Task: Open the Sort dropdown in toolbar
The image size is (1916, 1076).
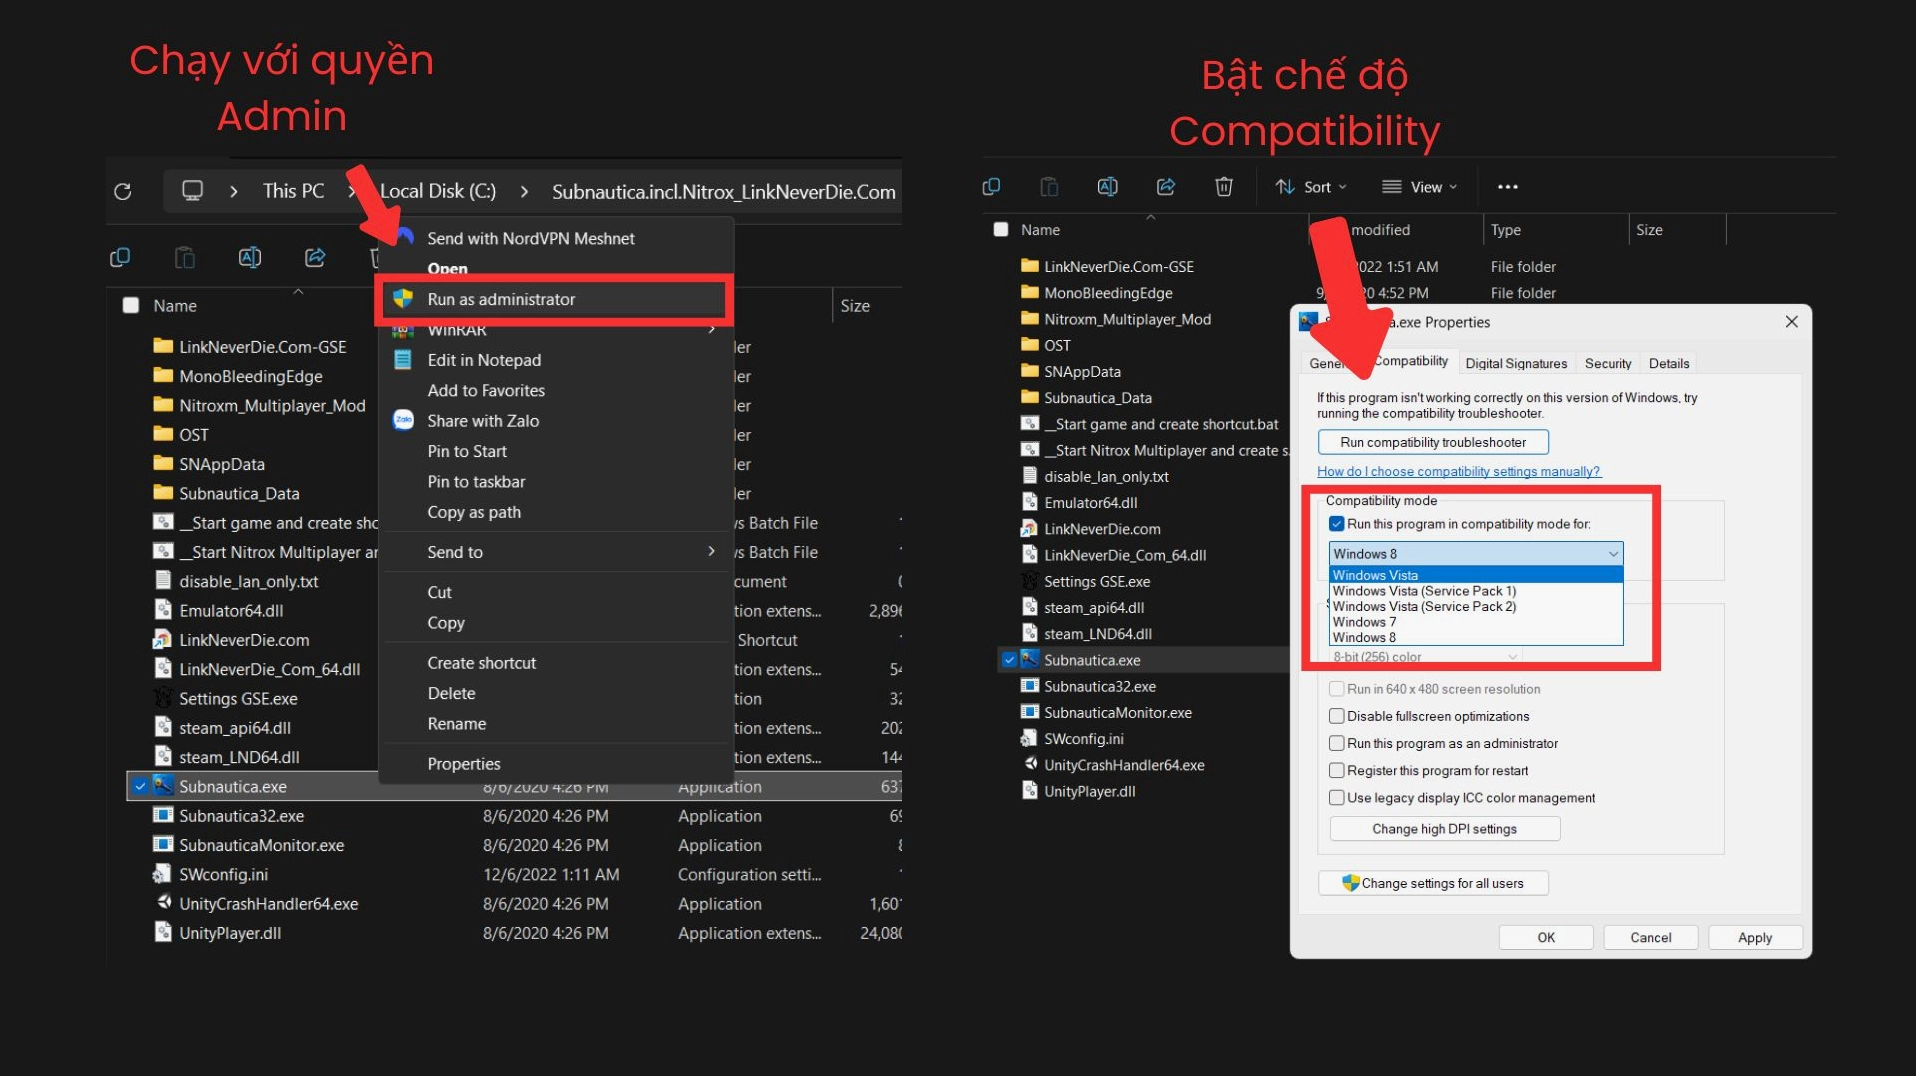Action: pyautogui.click(x=1311, y=187)
